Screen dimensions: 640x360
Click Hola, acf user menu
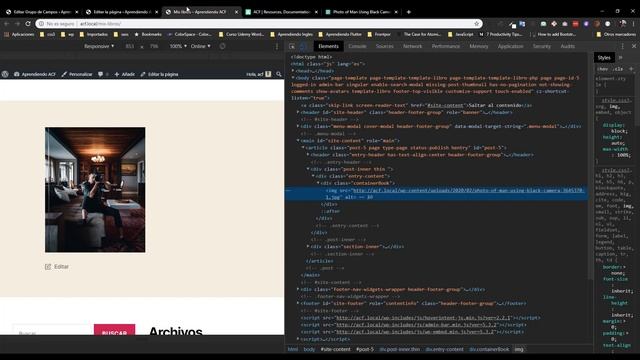(258, 74)
